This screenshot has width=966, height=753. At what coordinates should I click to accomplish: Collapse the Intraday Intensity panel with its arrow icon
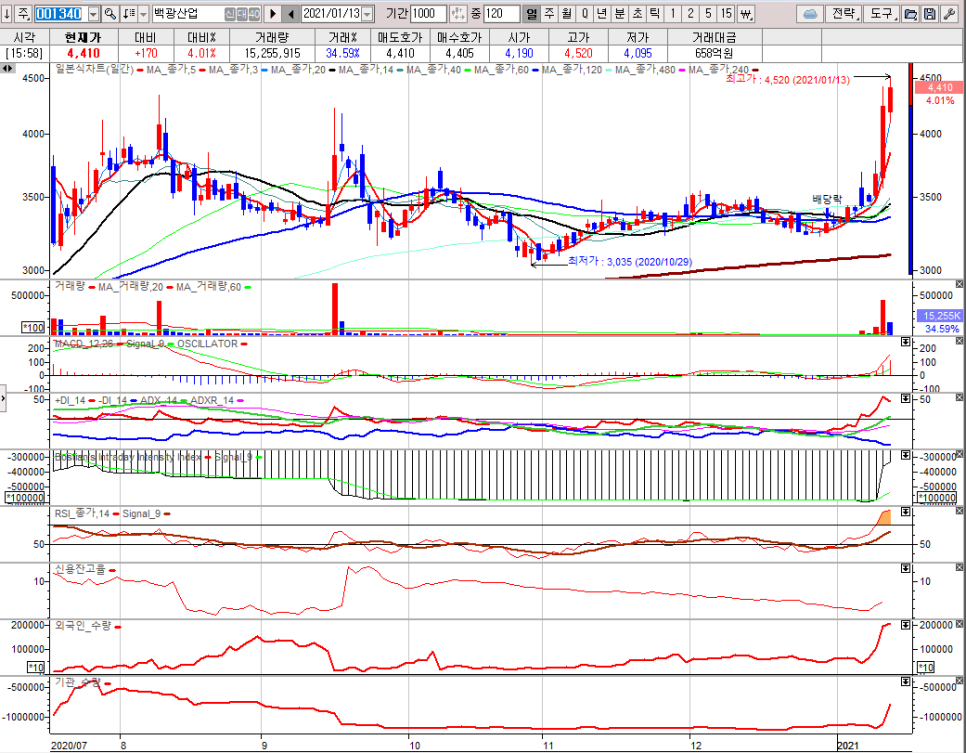click(x=906, y=455)
